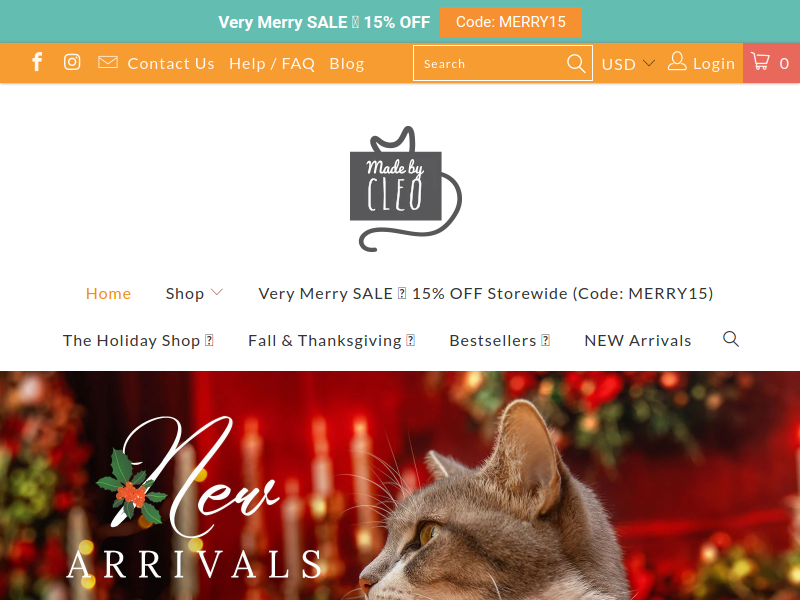
Task: Open the Facebook page icon
Action: [37, 62]
